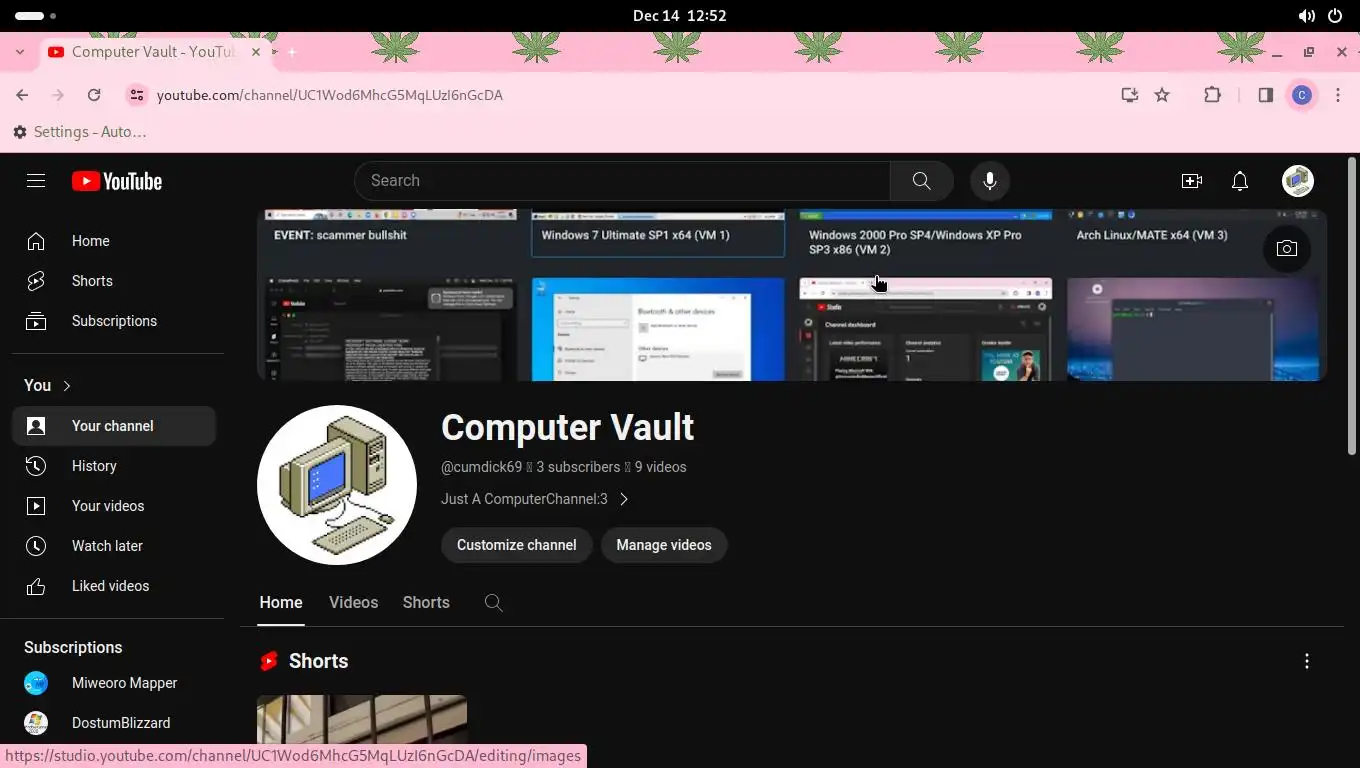Switch to the channel Videos tab

(354, 603)
